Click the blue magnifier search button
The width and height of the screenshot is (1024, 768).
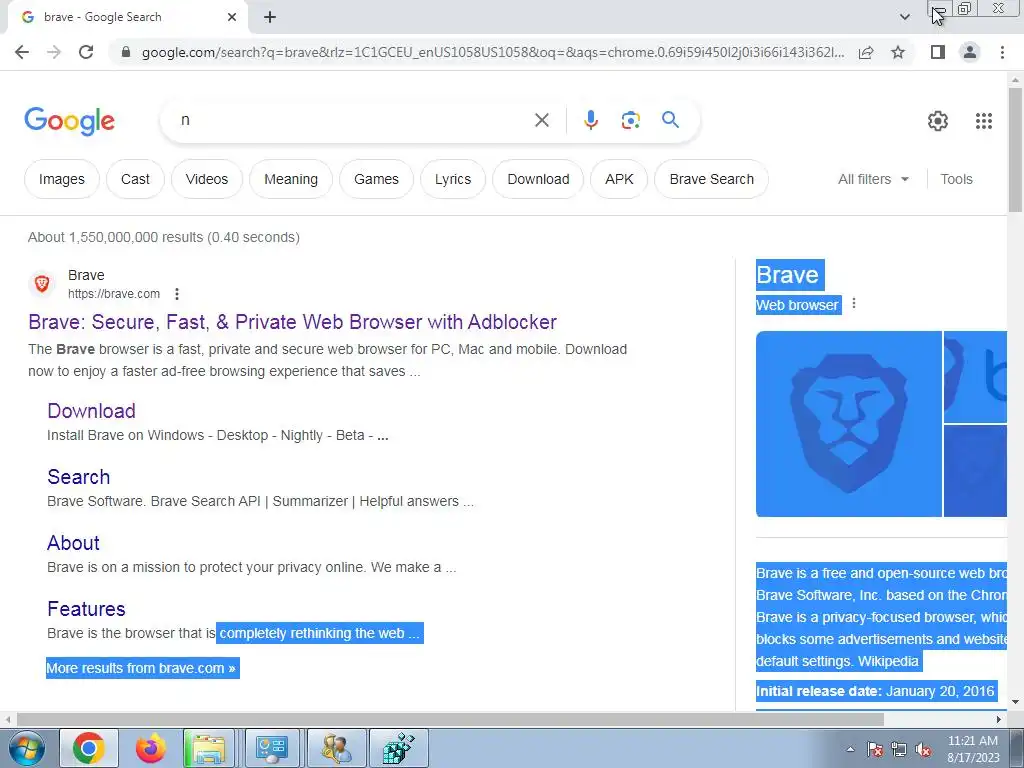[x=670, y=120]
